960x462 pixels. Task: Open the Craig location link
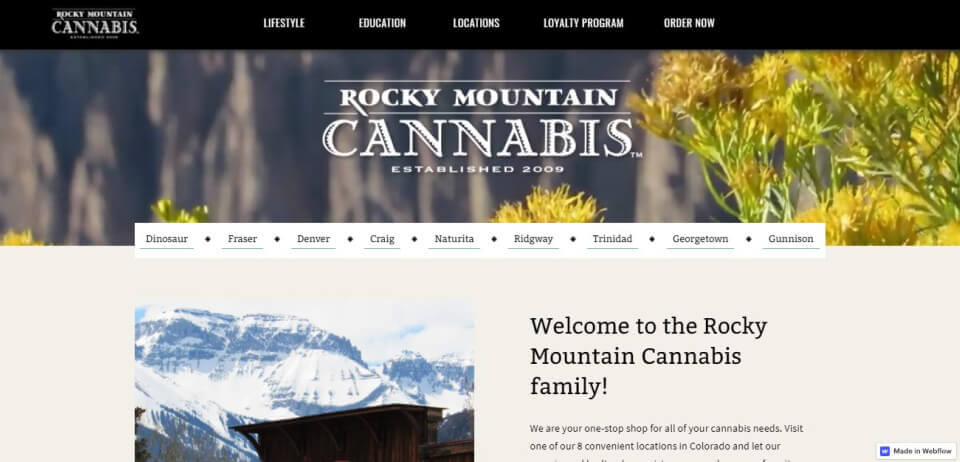(382, 239)
